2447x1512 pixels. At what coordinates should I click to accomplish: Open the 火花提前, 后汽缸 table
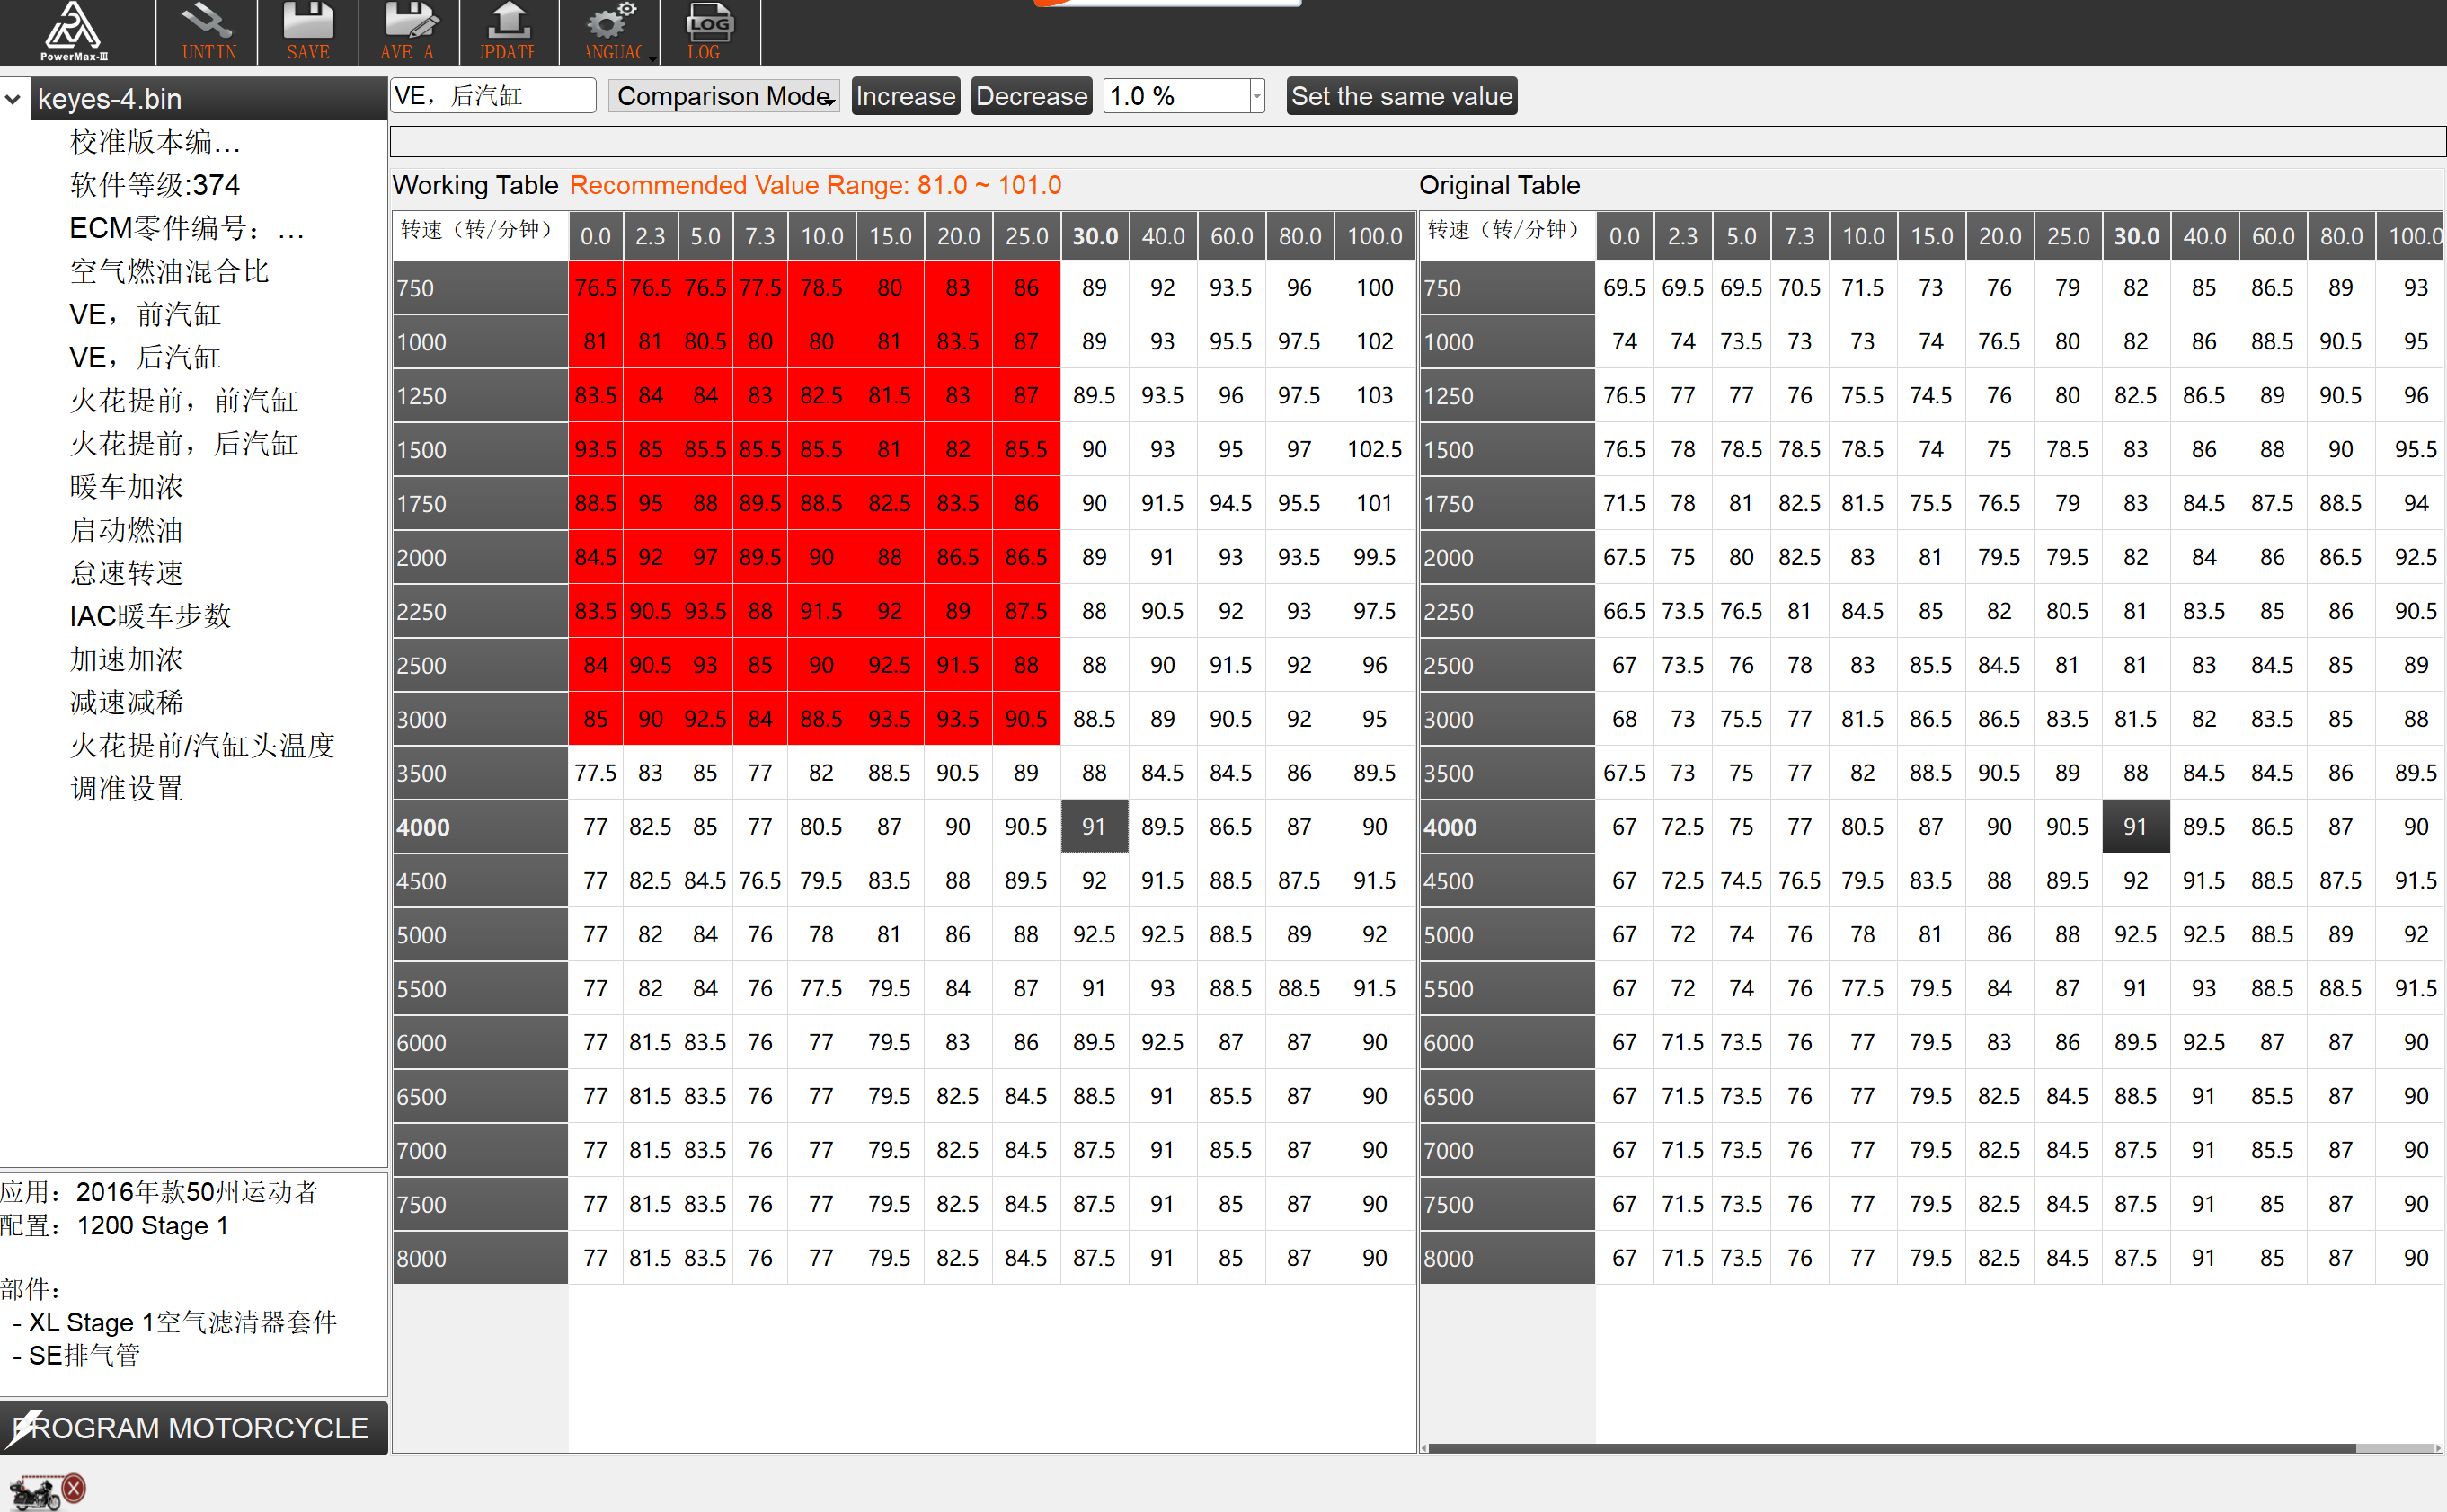coord(184,444)
